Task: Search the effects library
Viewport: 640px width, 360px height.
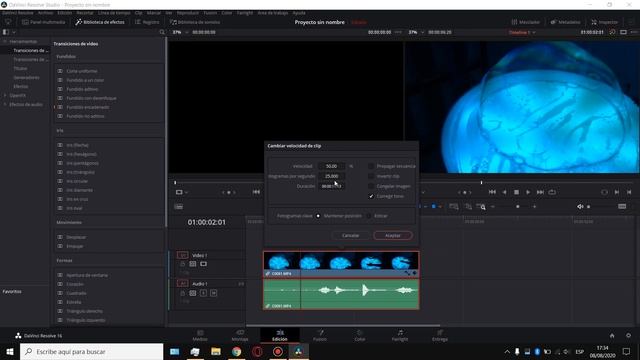Action: 162,32
